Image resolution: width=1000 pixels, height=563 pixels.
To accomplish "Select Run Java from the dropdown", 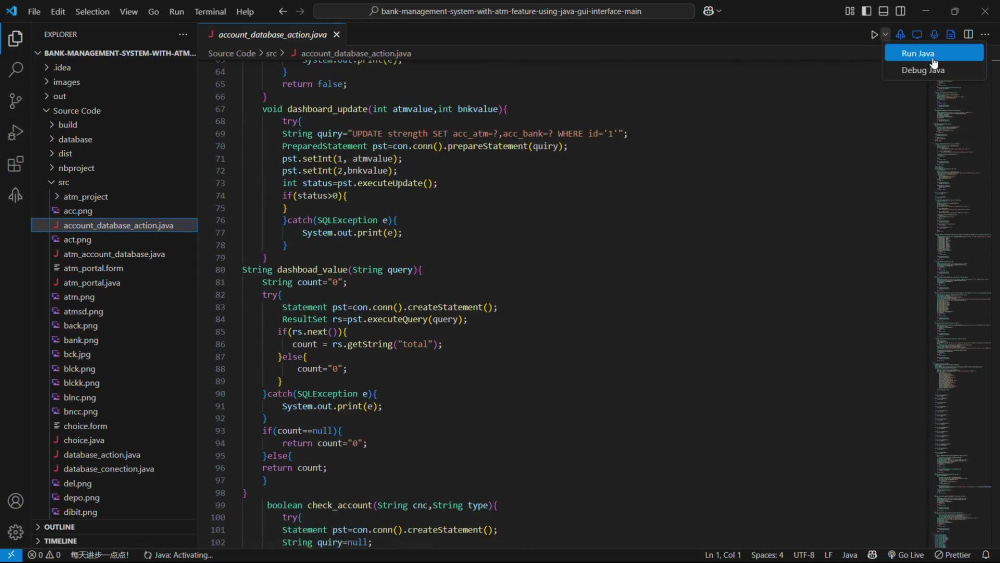I will (x=934, y=54).
